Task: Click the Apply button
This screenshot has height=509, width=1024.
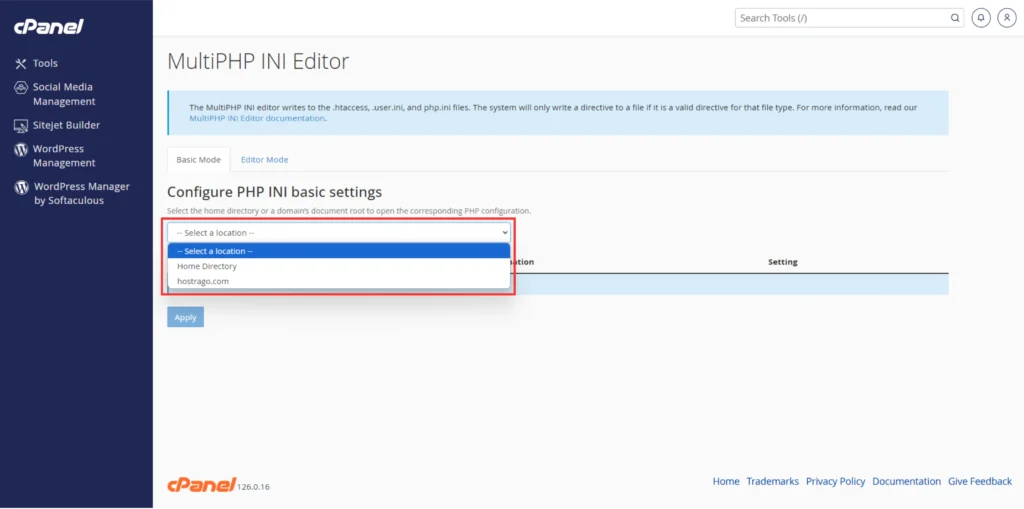Action: coord(185,317)
